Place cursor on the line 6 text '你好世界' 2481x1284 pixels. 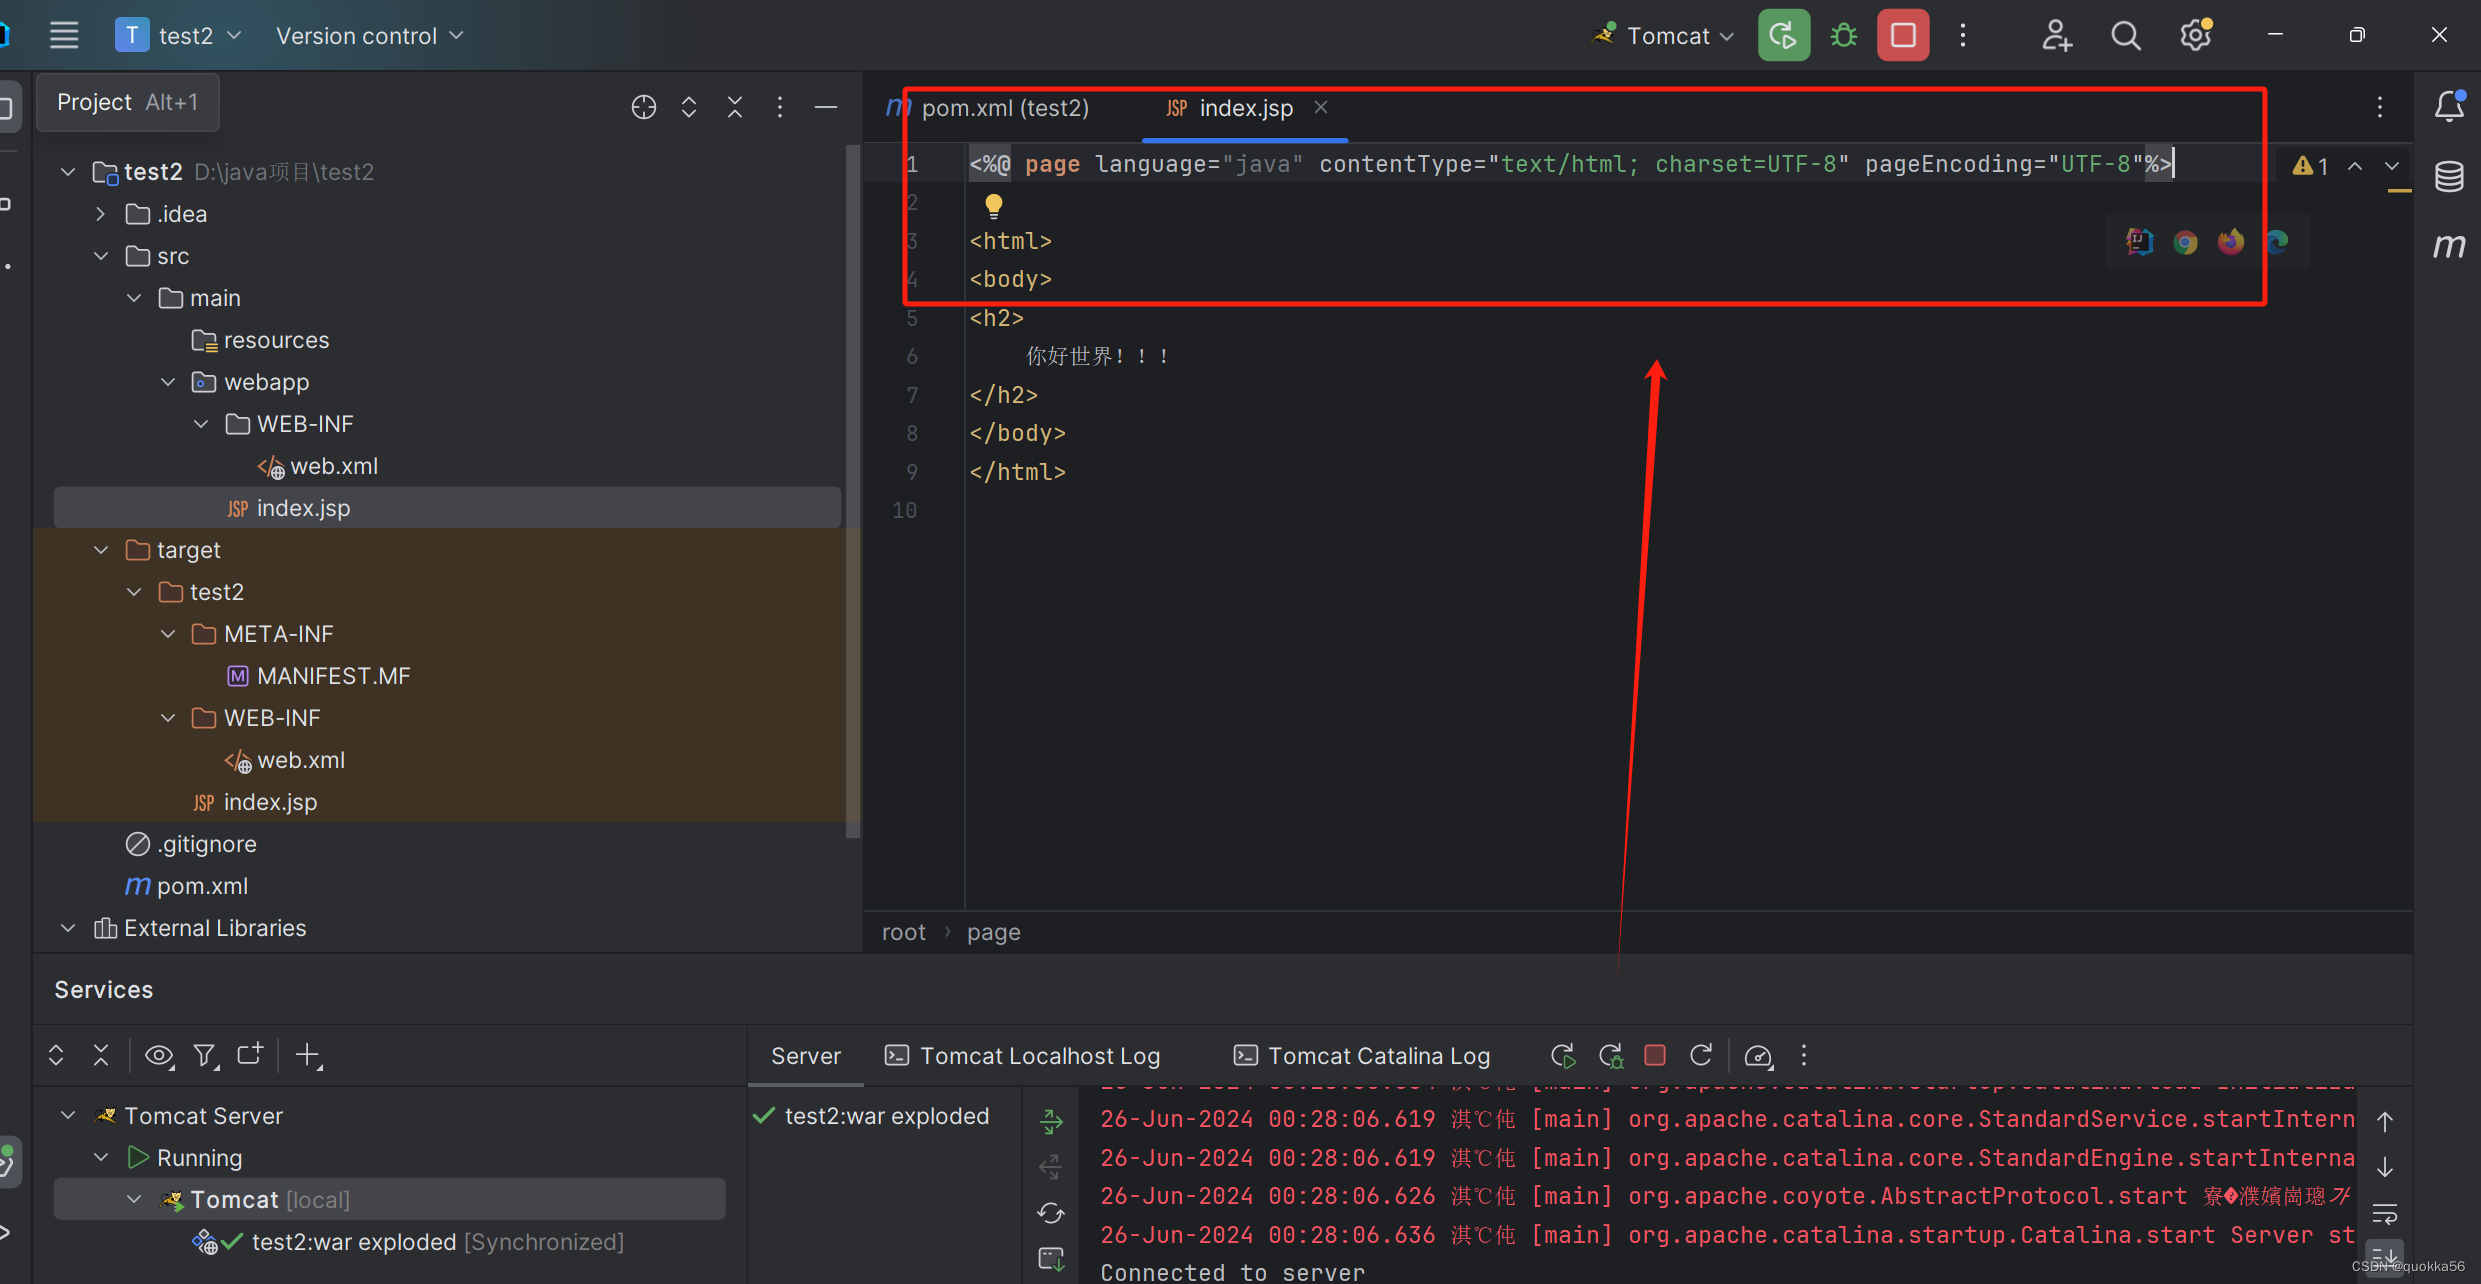coord(1069,356)
